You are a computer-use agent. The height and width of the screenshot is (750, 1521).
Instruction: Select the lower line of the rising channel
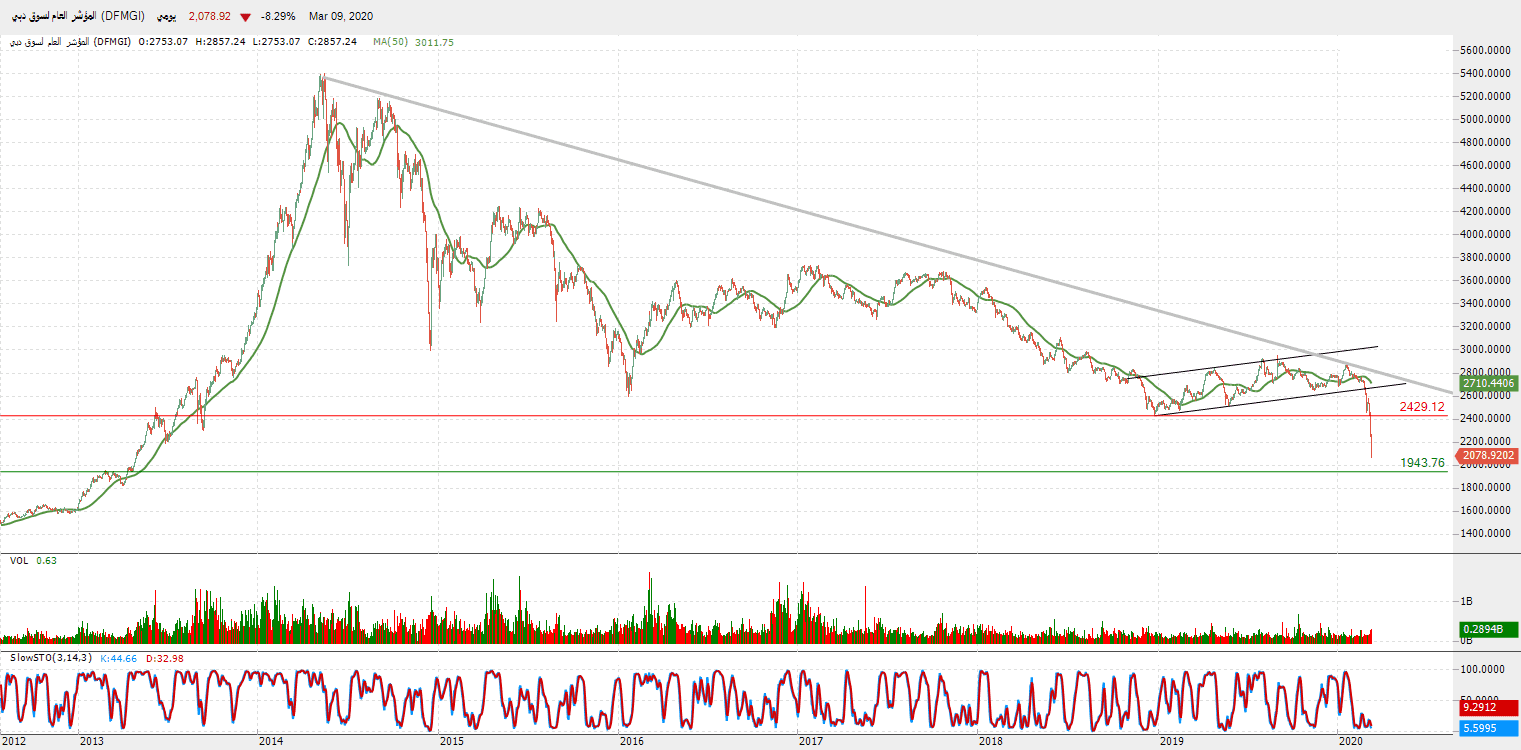[1280, 399]
